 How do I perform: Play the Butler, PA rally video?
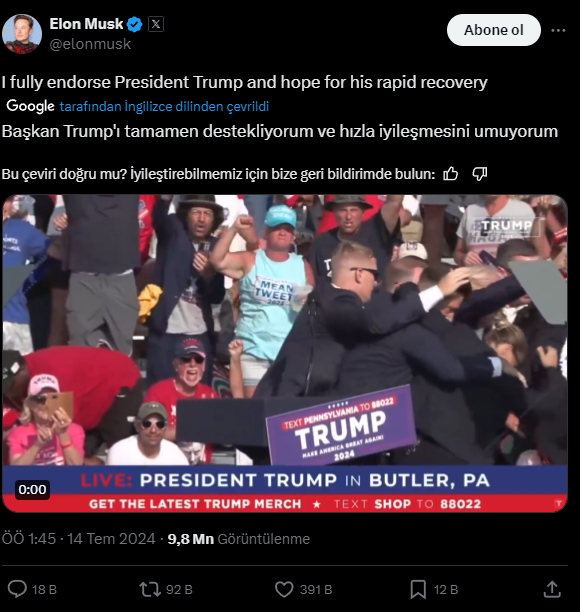tap(285, 353)
